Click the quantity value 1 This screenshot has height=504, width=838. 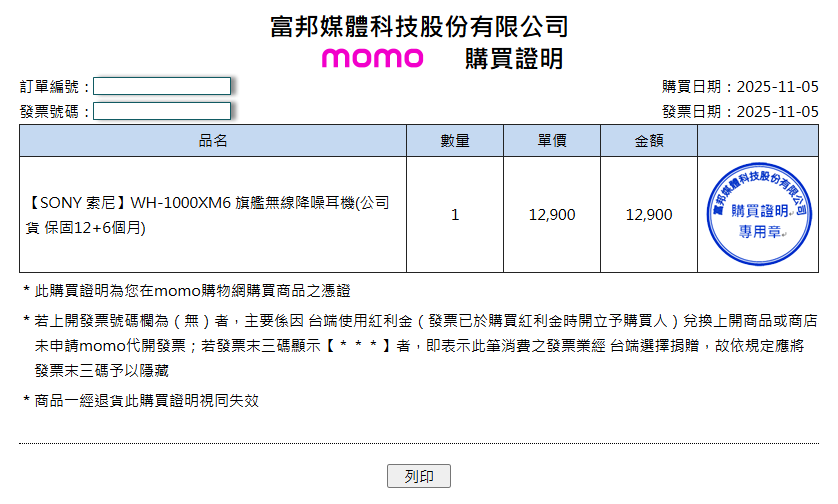tap(455, 214)
